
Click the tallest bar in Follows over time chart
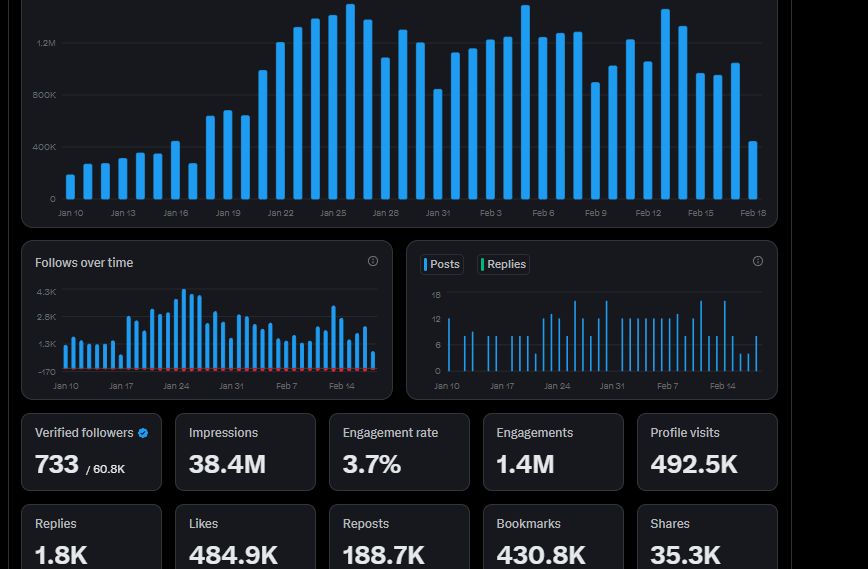184,330
